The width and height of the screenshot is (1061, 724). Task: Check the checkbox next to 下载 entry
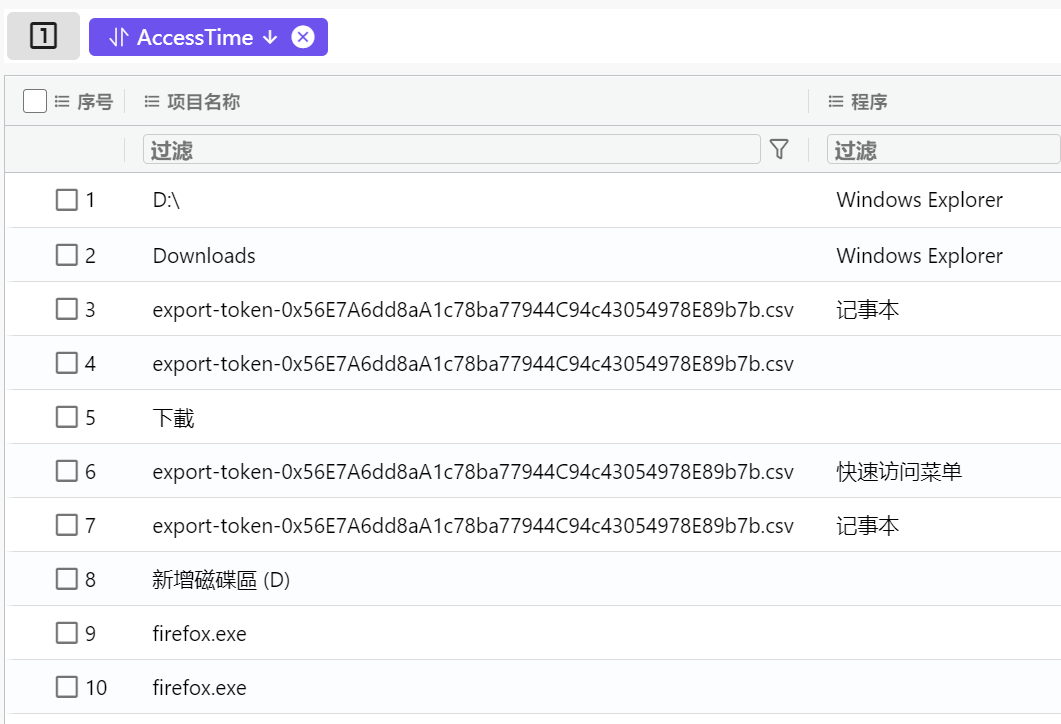66,417
